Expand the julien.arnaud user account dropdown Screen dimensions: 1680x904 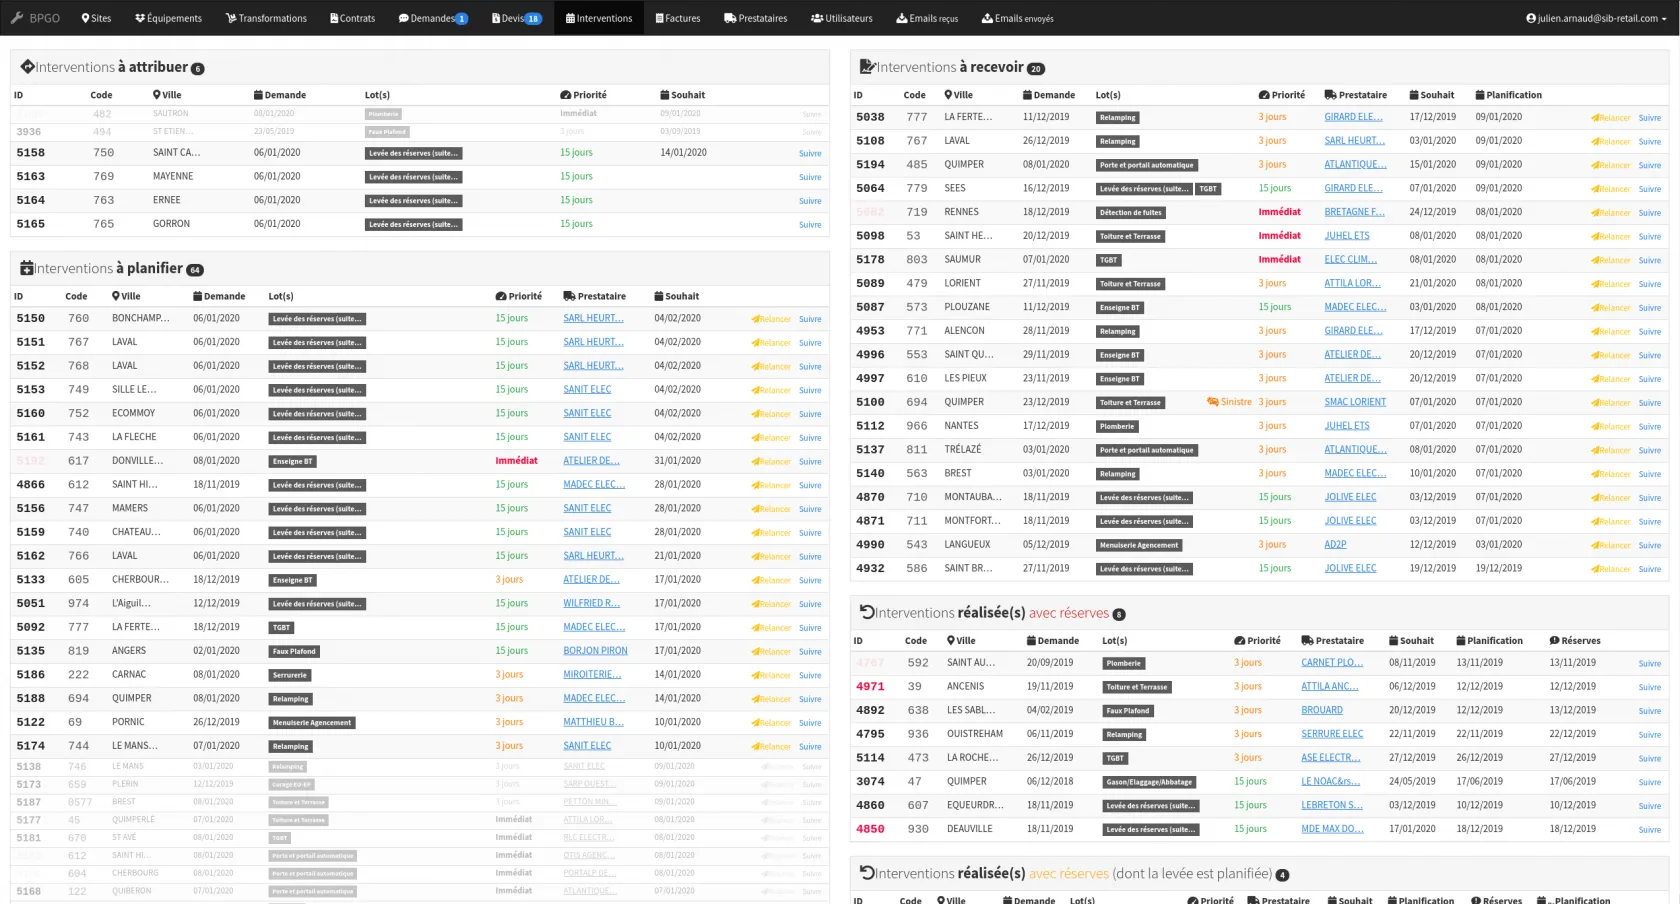[1596, 18]
